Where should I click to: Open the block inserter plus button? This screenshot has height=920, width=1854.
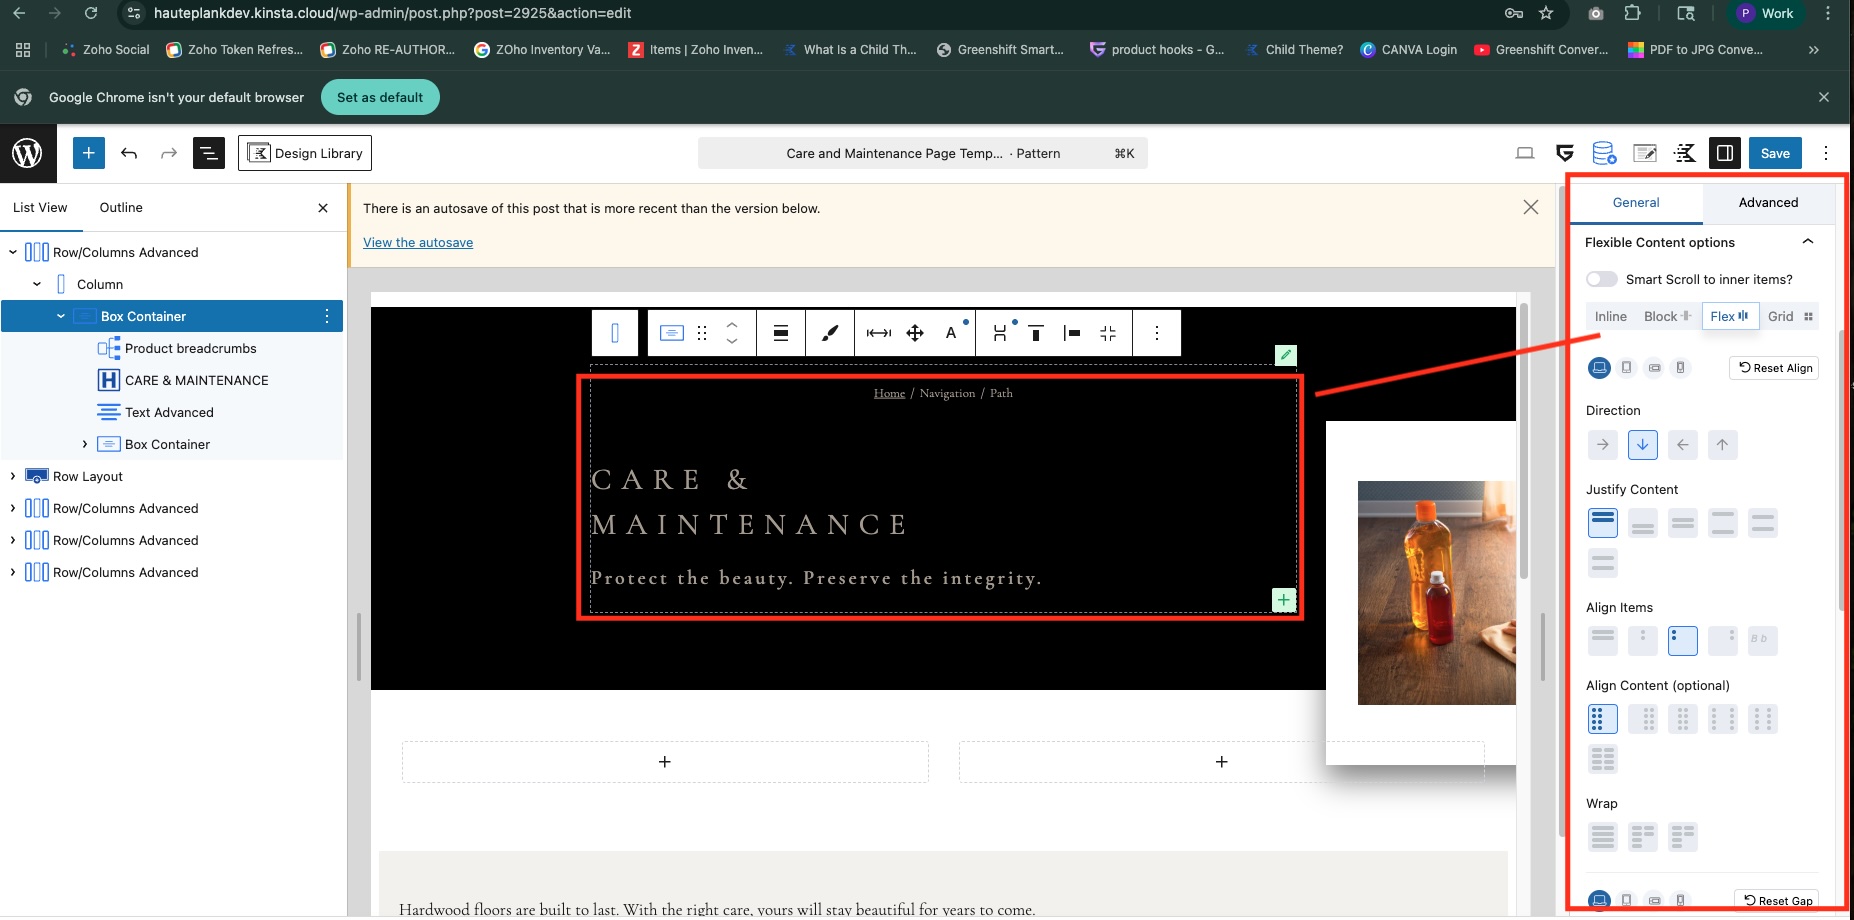point(89,153)
